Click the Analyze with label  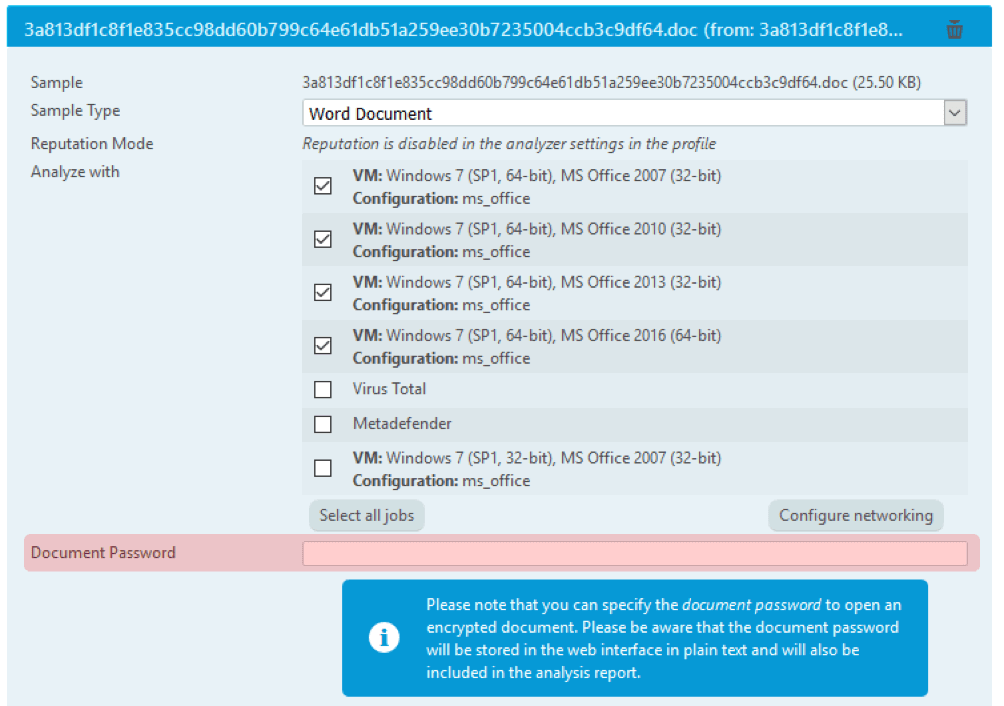(x=75, y=172)
